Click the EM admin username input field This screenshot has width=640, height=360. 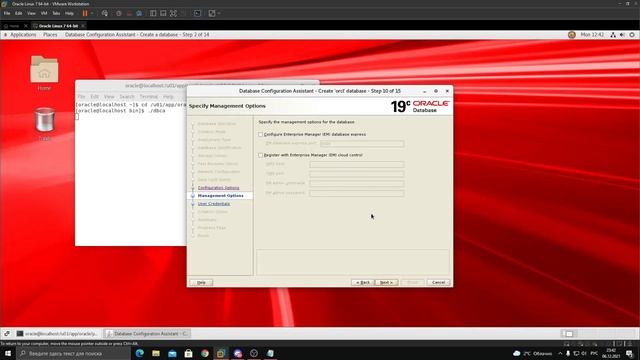click(357, 183)
